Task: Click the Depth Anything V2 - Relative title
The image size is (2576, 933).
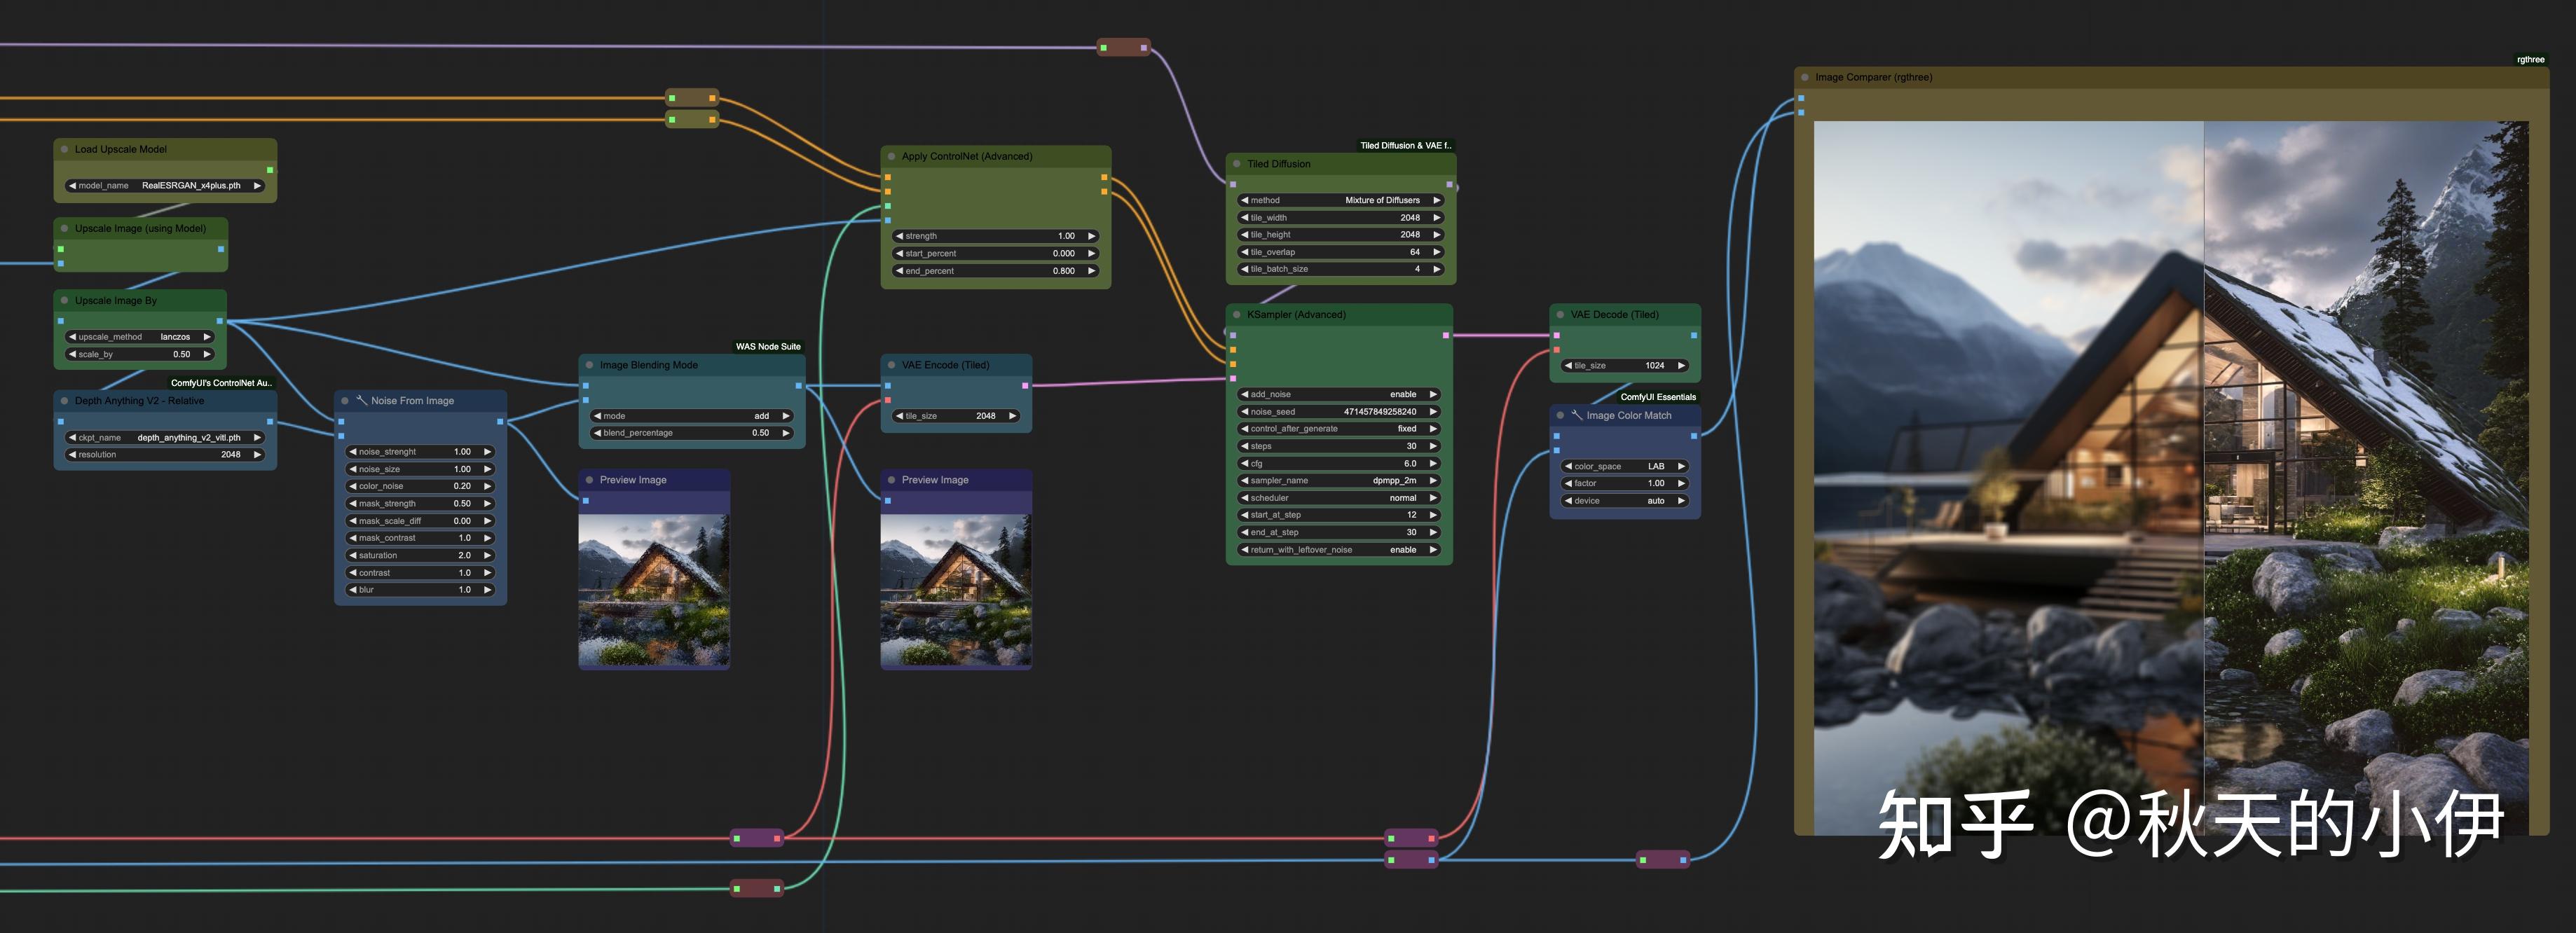Action: click(139, 401)
